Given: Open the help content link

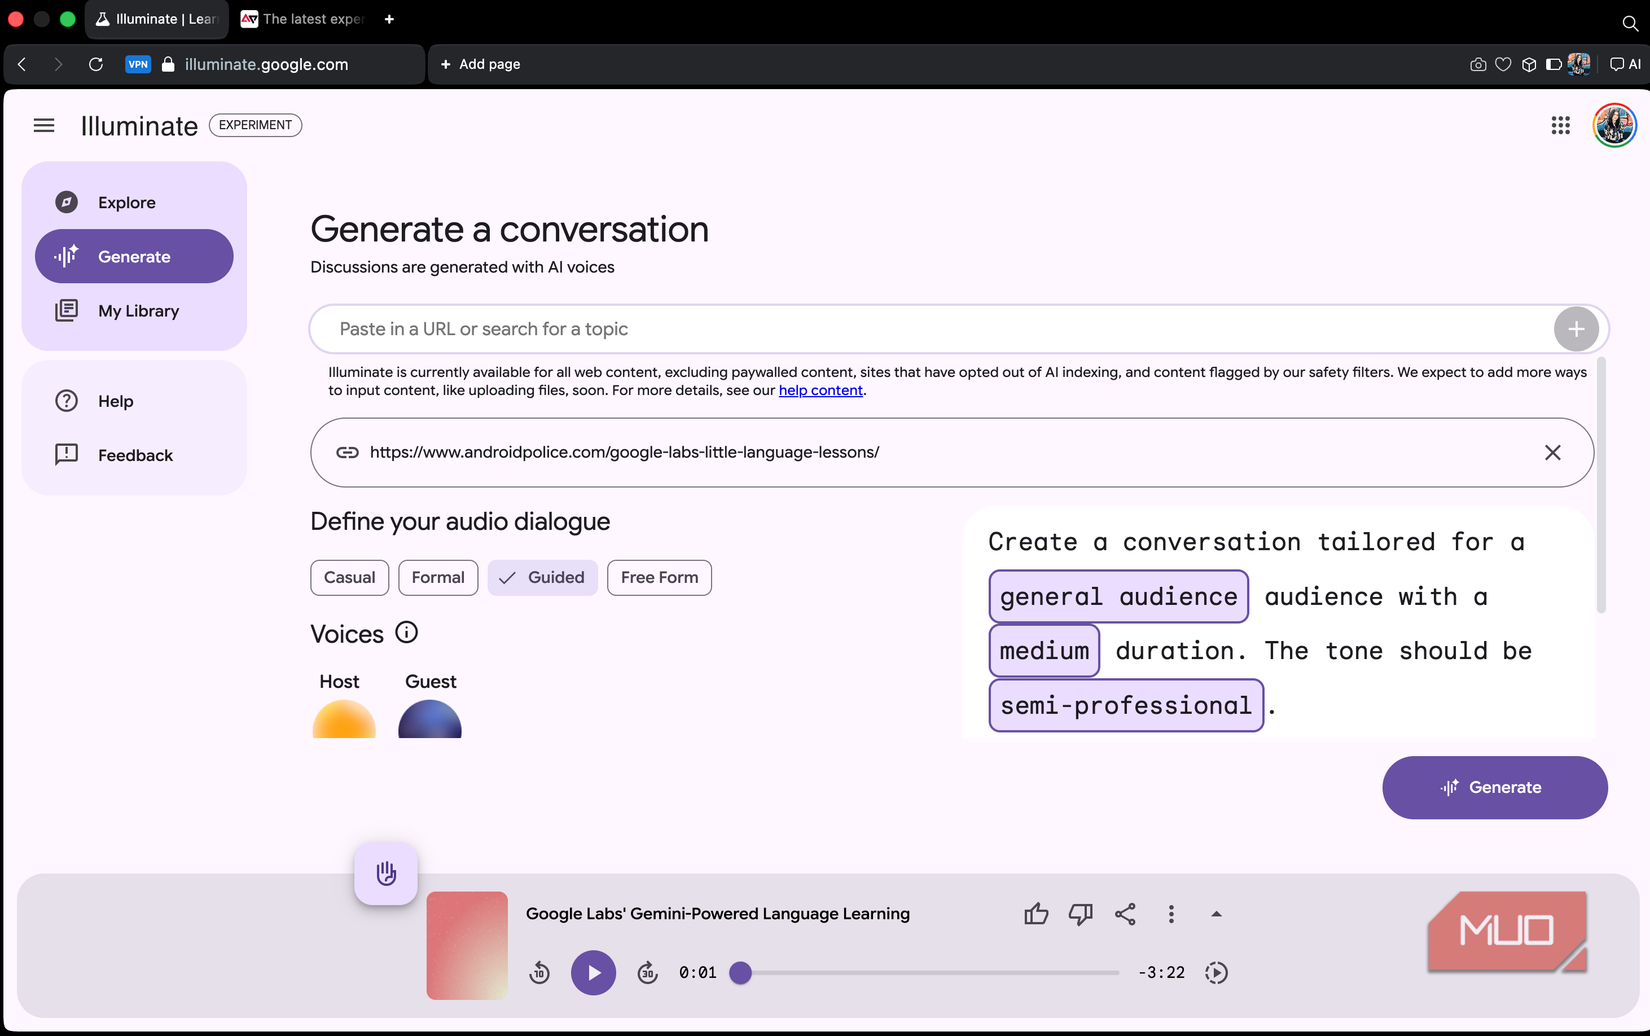Looking at the screenshot, I should tap(820, 390).
